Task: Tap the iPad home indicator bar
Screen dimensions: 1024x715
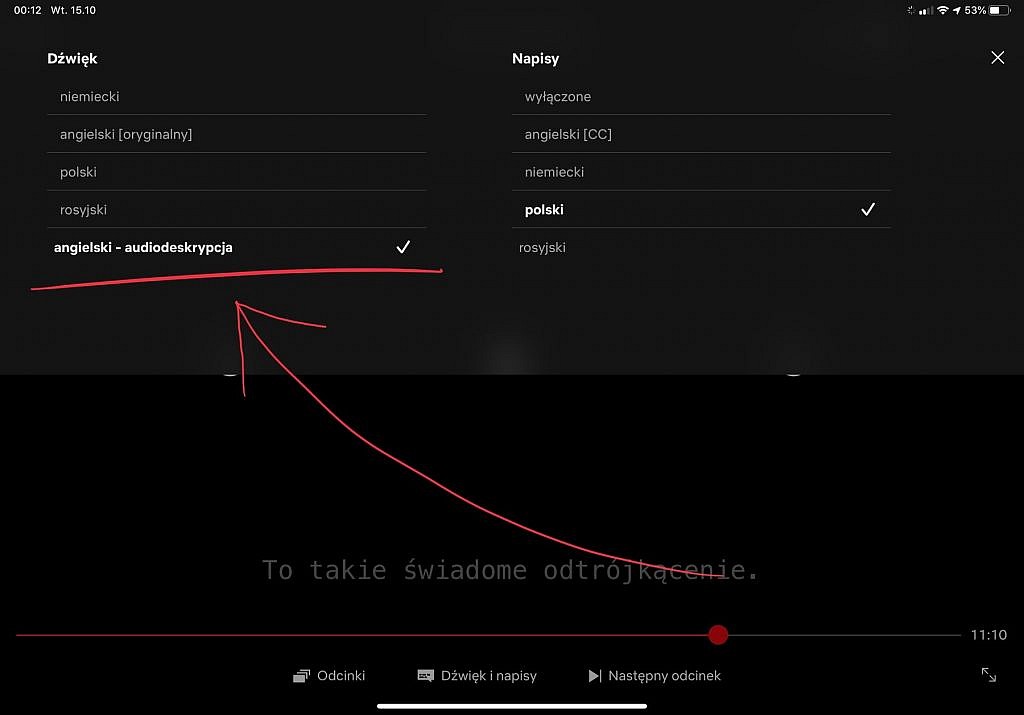Action: coord(512,706)
